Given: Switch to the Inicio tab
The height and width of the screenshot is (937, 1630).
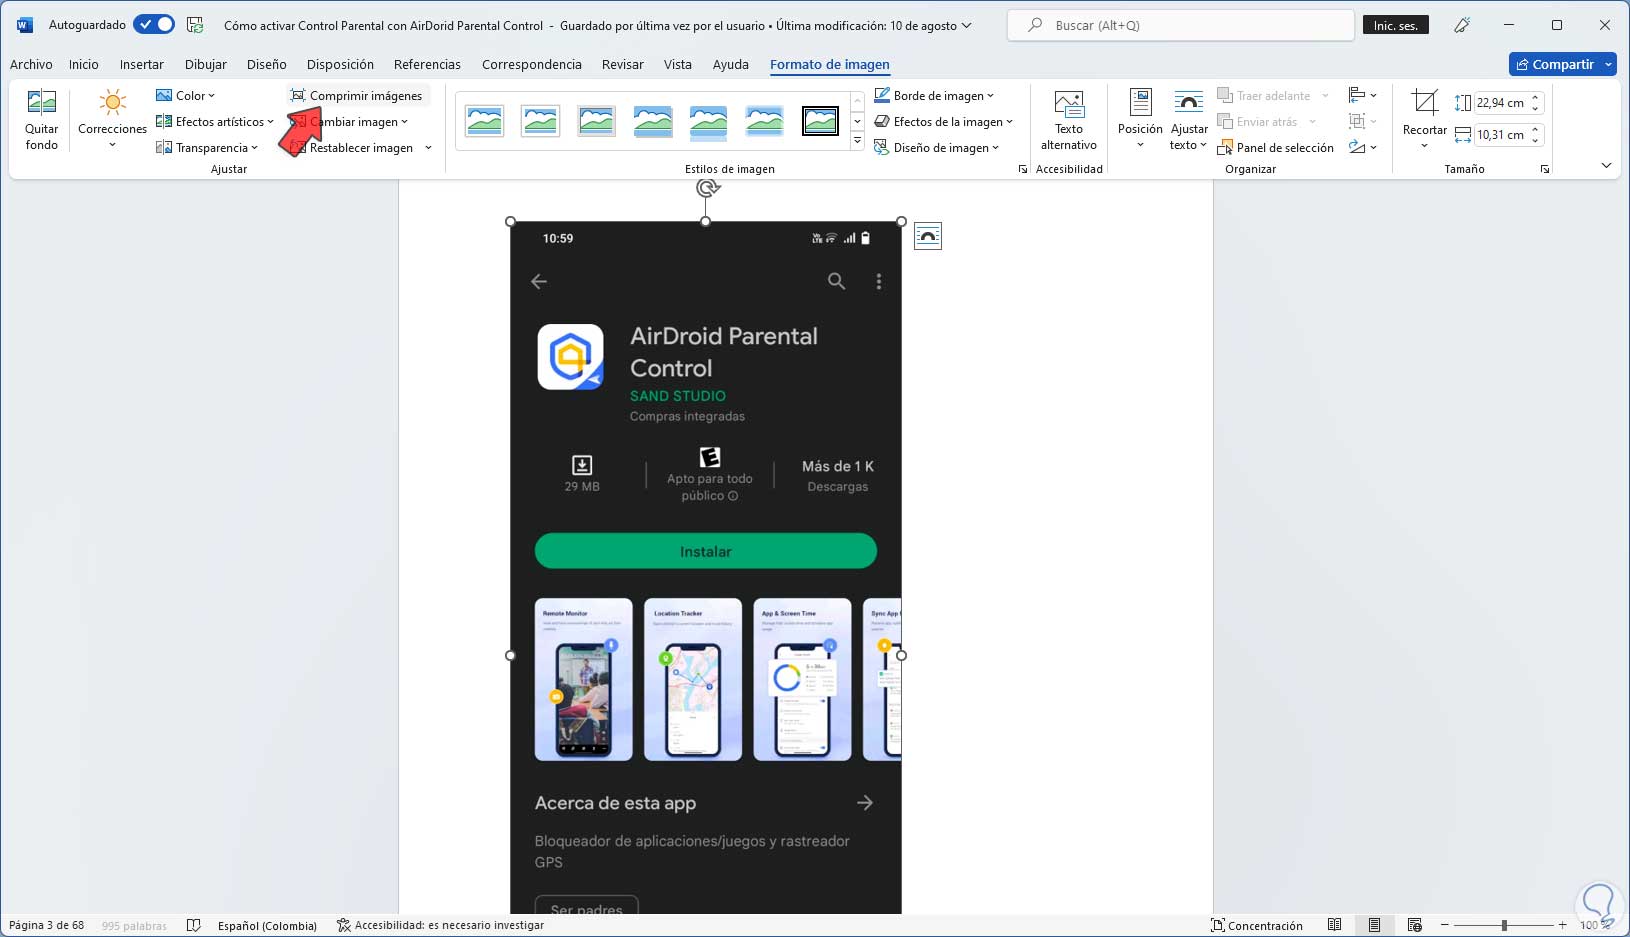Looking at the screenshot, I should click(84, 65).
